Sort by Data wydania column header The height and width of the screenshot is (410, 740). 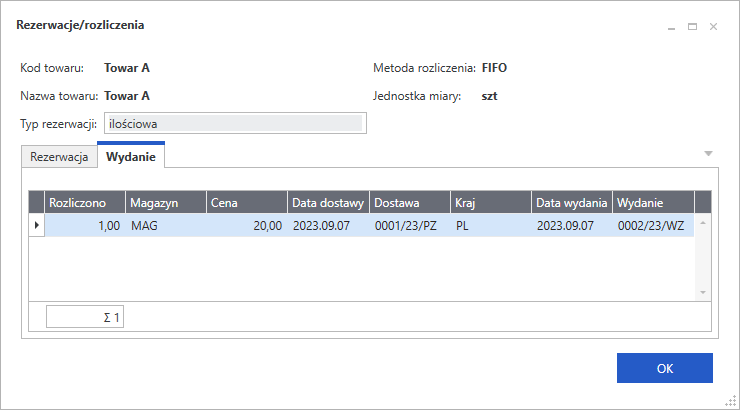(x=572, y=202)
